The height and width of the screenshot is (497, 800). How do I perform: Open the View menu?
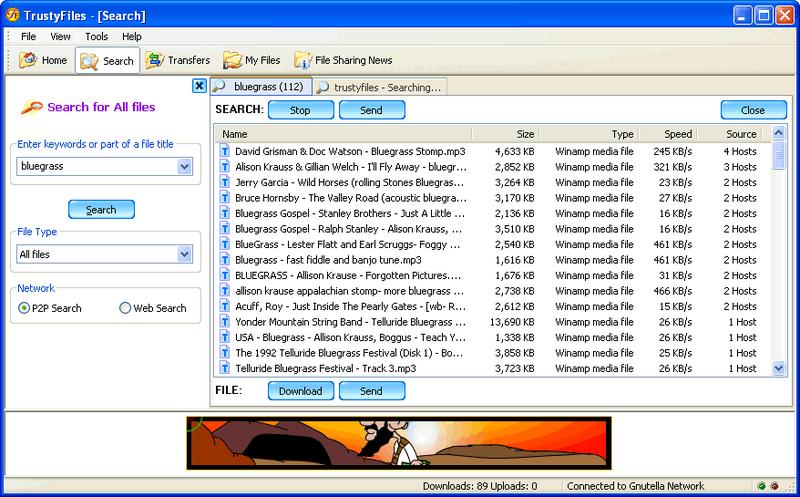[60, 36]
